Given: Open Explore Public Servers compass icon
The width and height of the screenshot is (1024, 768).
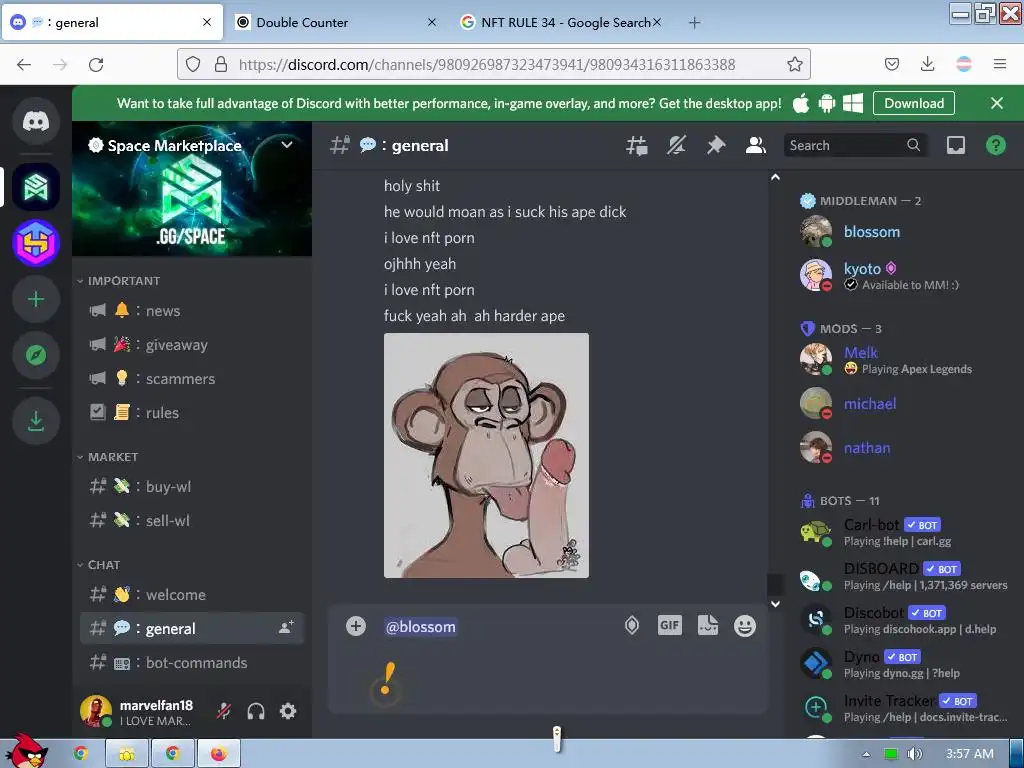Looking at the screenshot, I should point(36,355).
